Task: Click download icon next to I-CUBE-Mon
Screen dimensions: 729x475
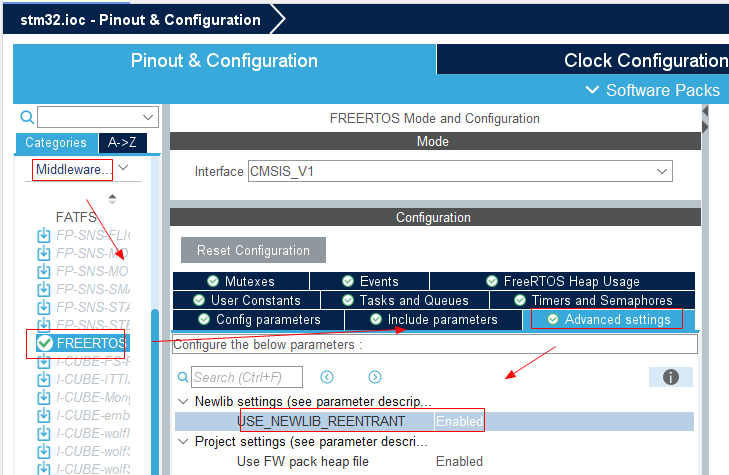Action: (x=44, y=398)
